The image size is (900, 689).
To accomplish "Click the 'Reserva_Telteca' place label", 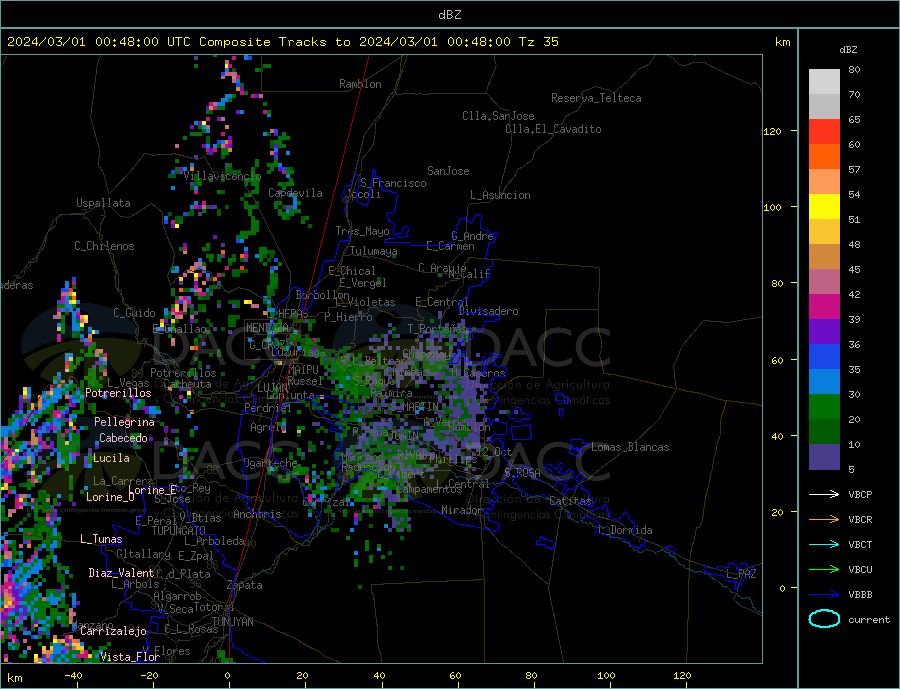I will (596, 98).
